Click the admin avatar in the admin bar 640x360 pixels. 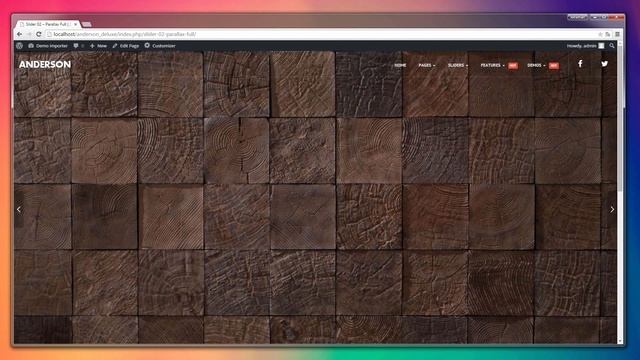tap(601, 46)
